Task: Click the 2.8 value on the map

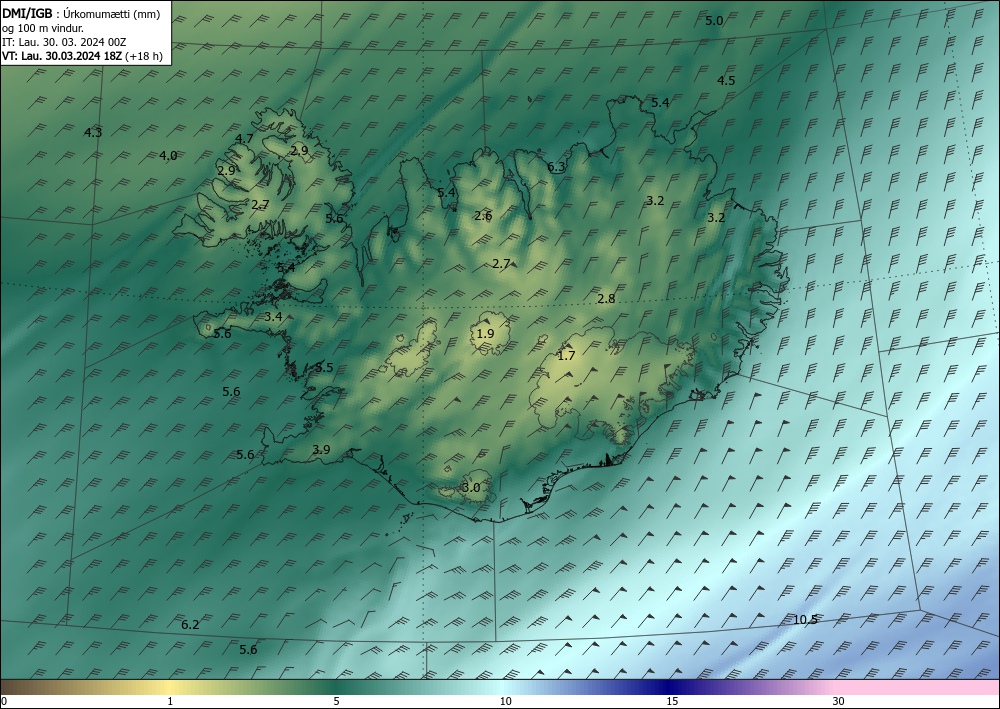Action: [606, 298]
